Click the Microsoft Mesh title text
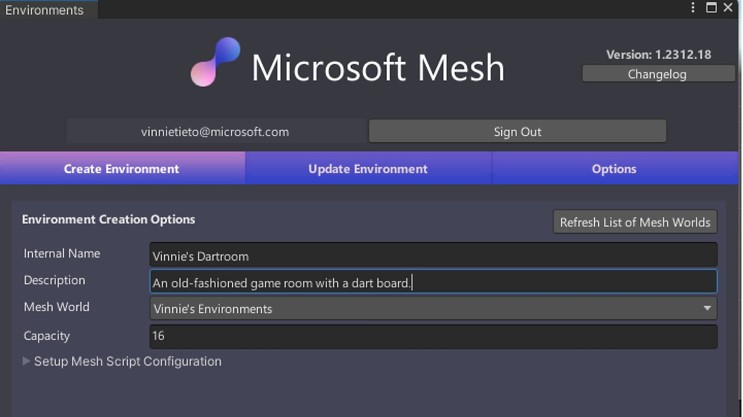The image size is (743, 417). 378,67
